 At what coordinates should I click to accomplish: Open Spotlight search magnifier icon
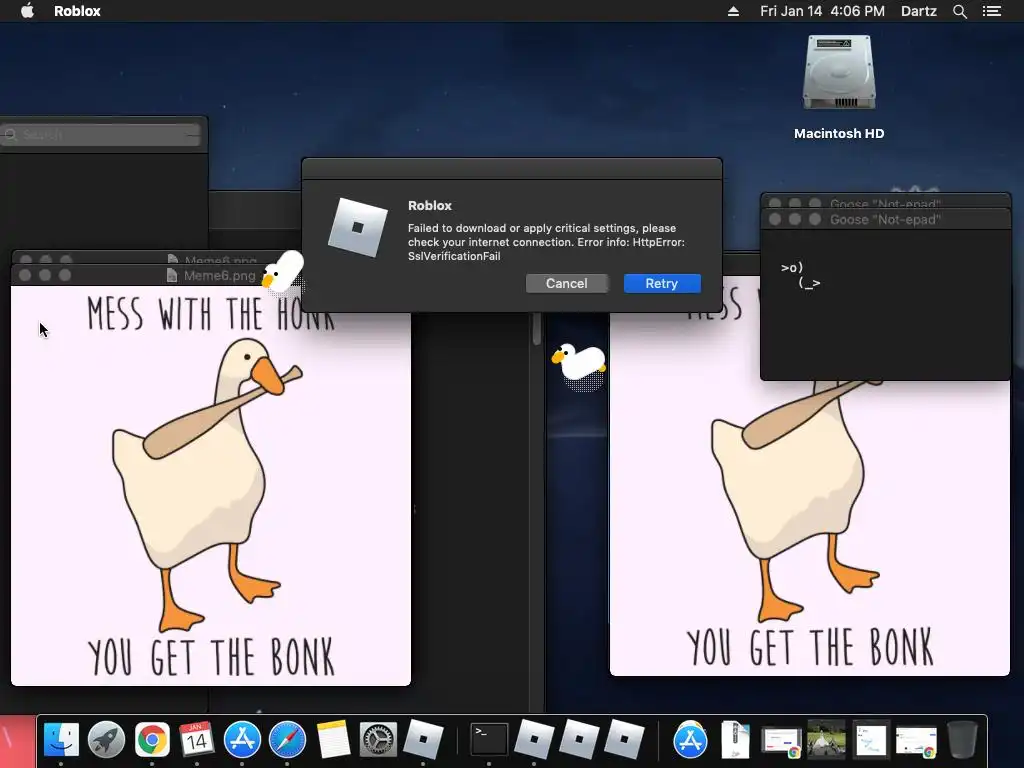click(959, 11)
